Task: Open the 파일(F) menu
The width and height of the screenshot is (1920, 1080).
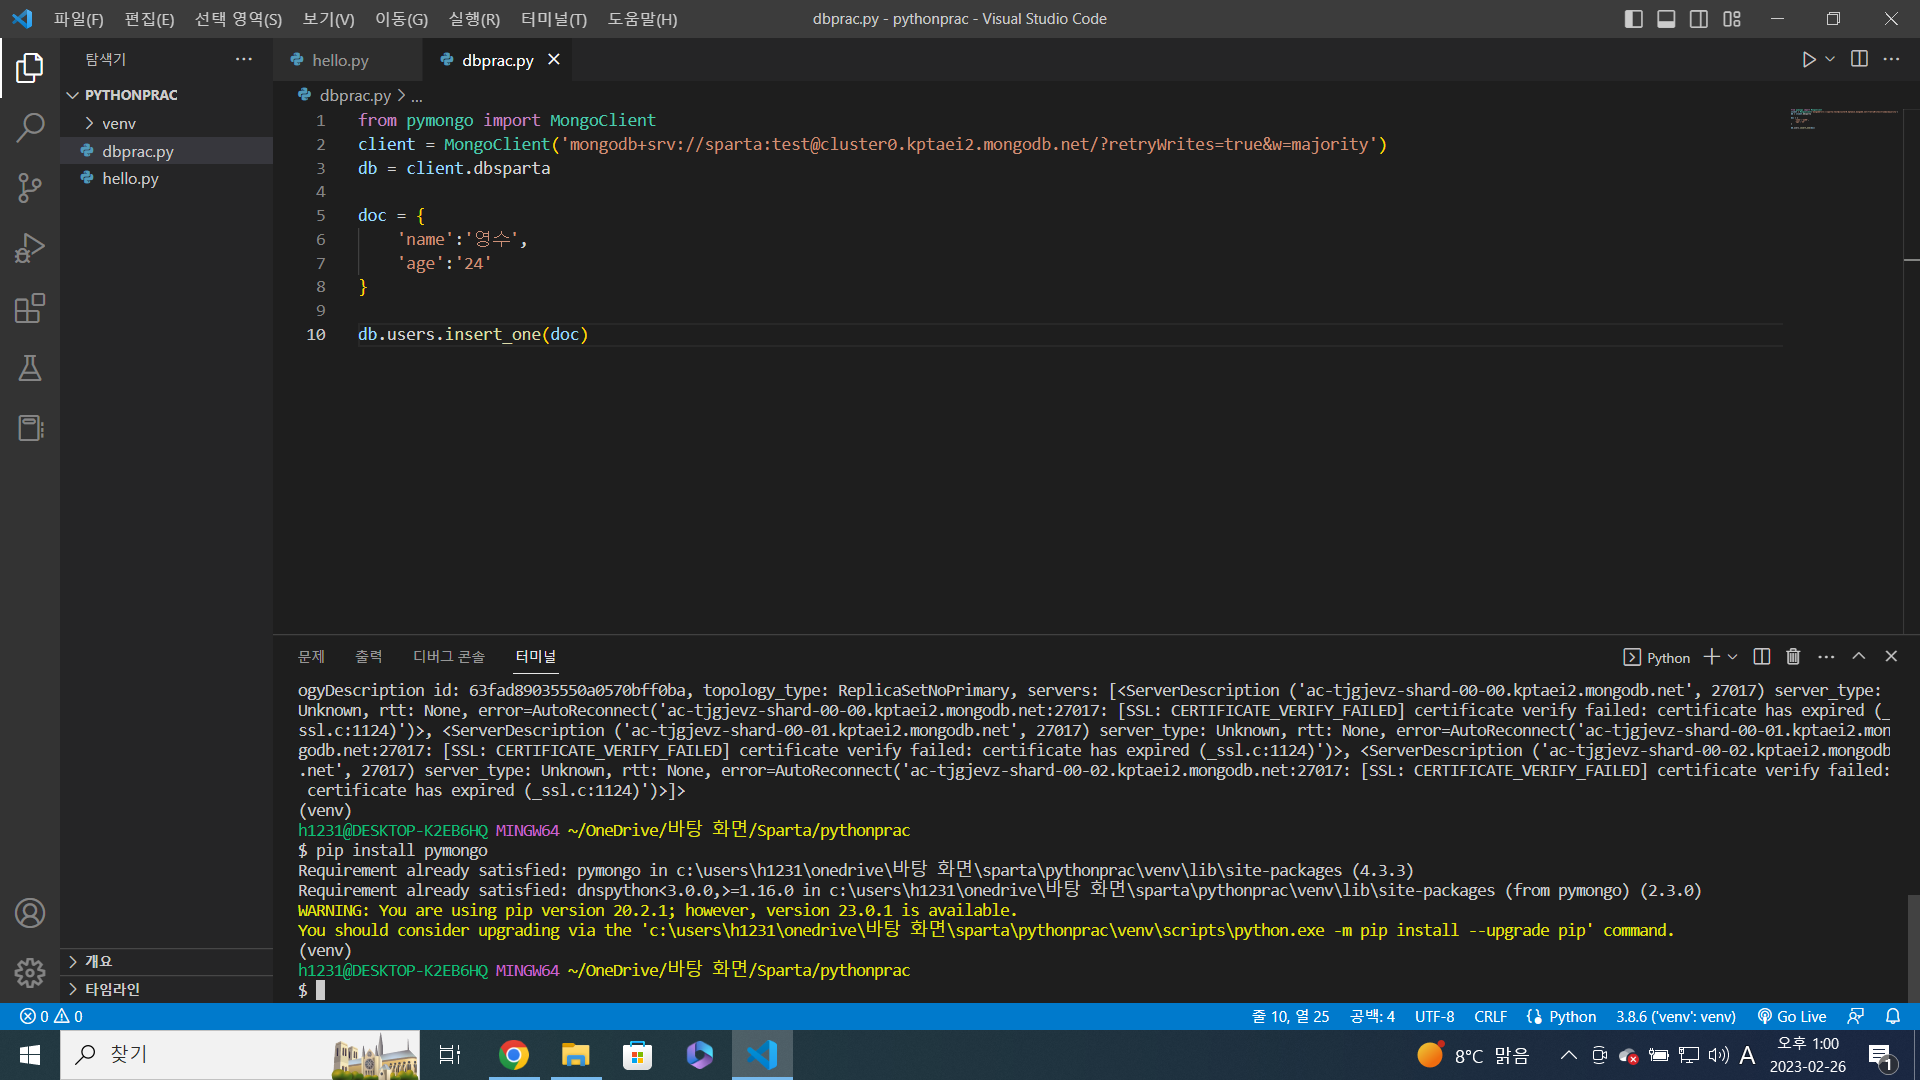Action: pyautogui.click(x=78, y=19)
